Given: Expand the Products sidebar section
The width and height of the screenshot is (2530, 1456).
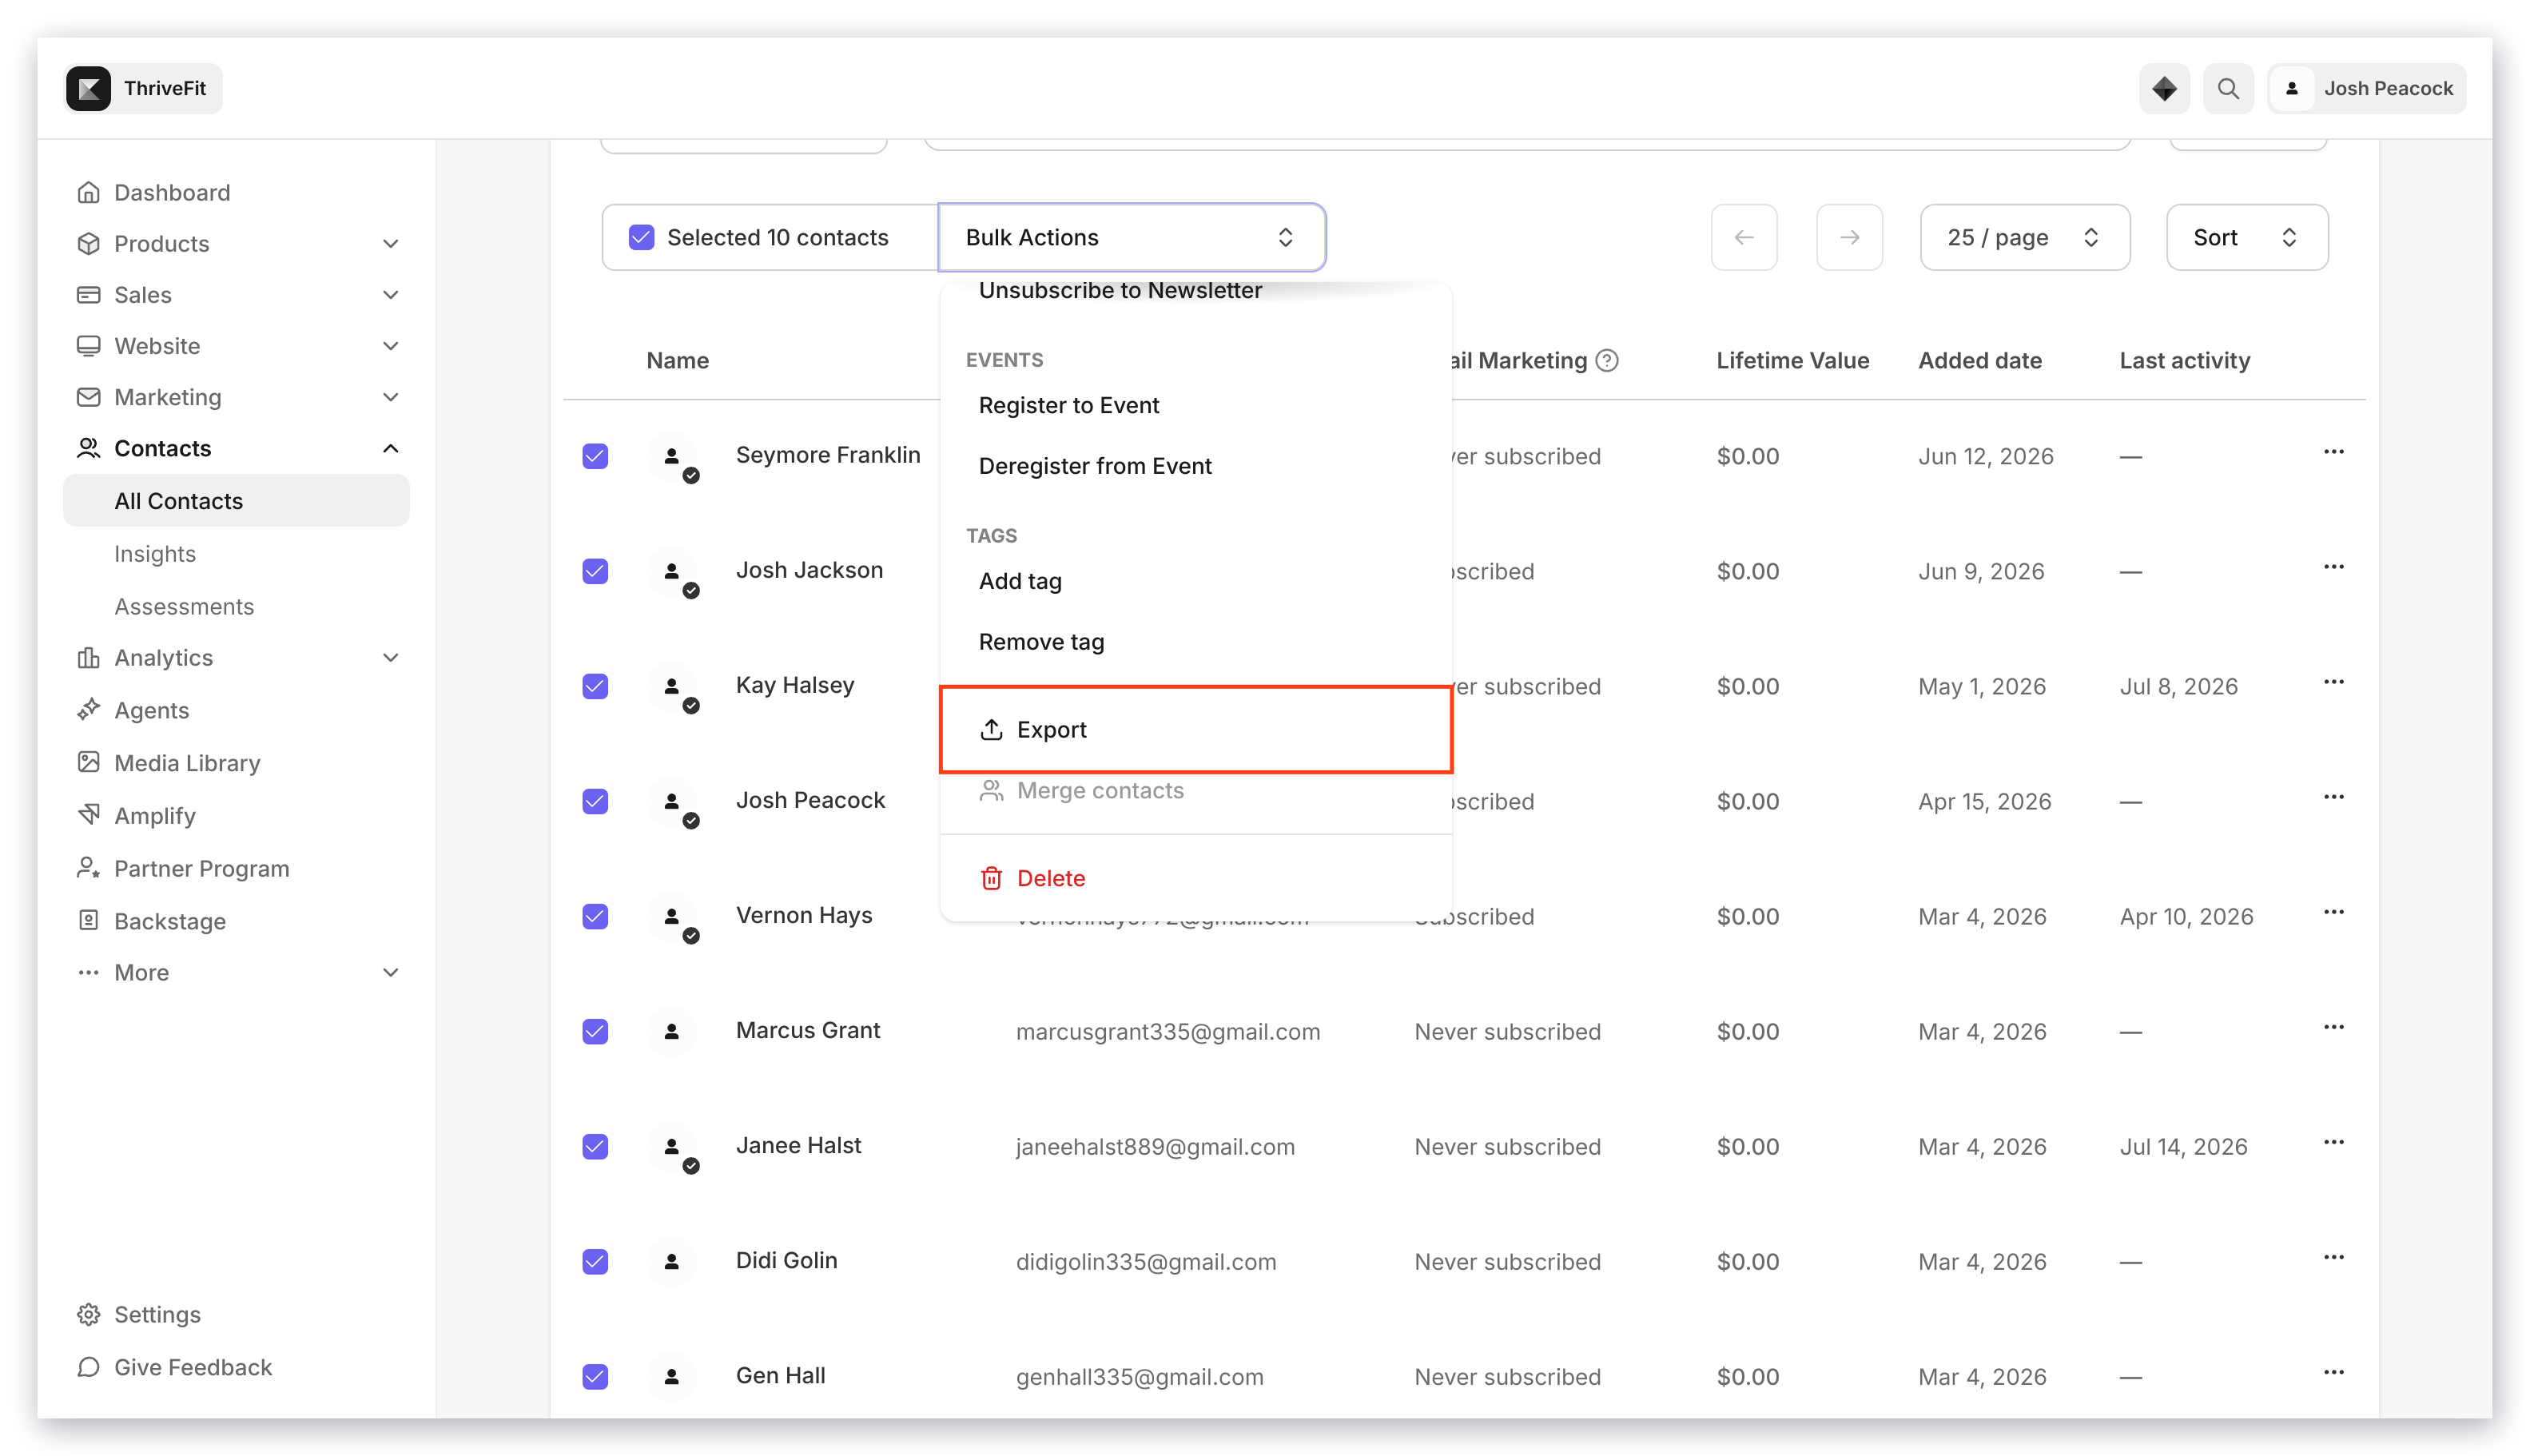Looking at the screenshot, I should pyautogui.click(x=391, y=243).
